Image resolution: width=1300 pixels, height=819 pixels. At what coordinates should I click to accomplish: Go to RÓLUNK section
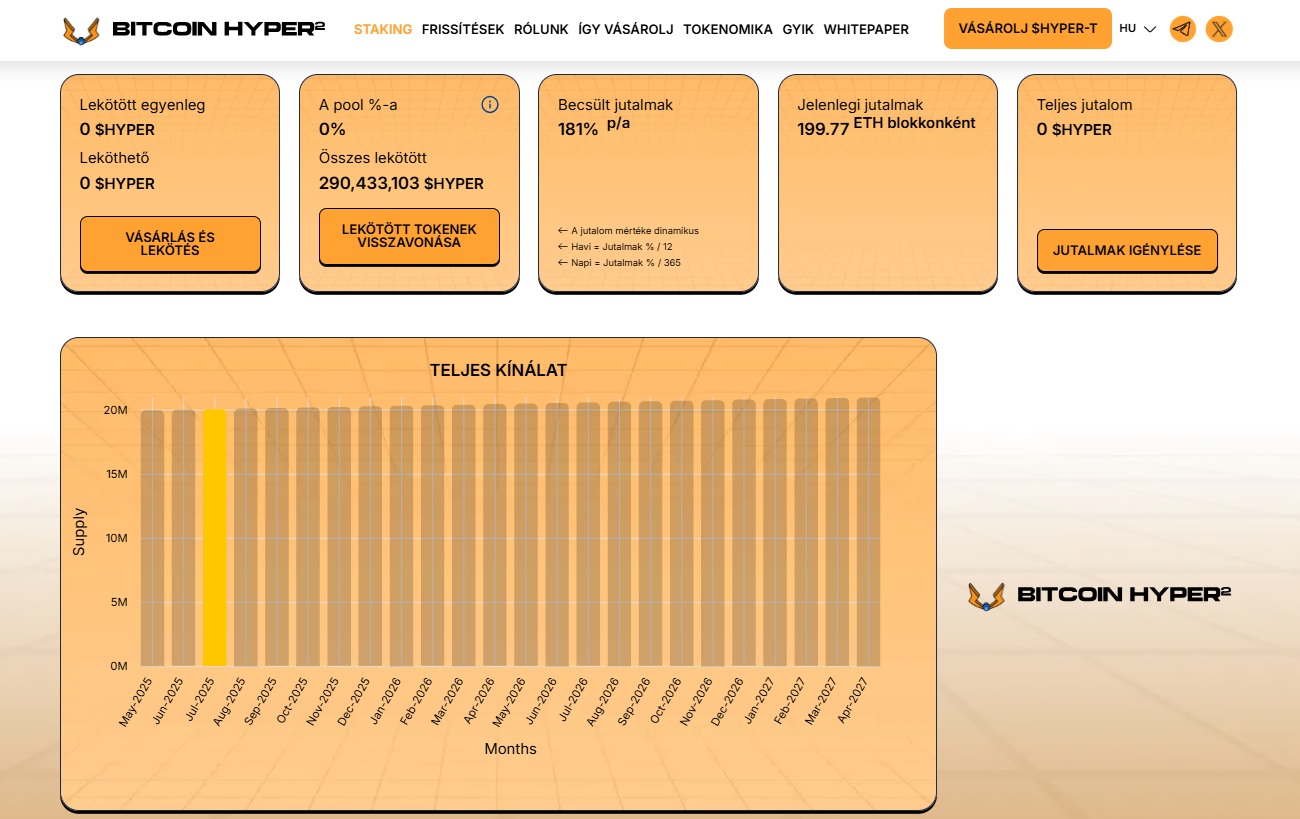click(x=541, y=29)
